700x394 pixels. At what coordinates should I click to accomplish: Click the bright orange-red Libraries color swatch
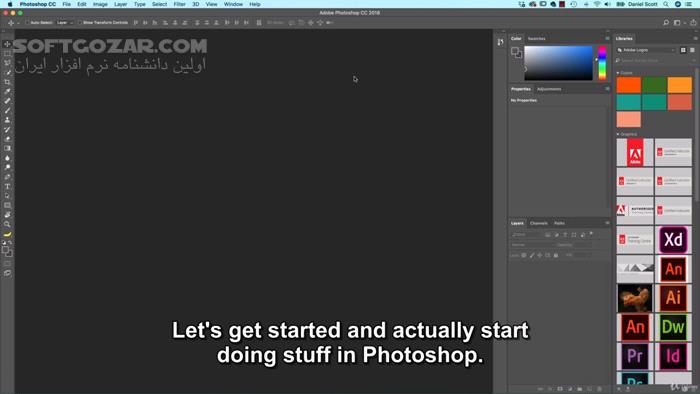629,85
